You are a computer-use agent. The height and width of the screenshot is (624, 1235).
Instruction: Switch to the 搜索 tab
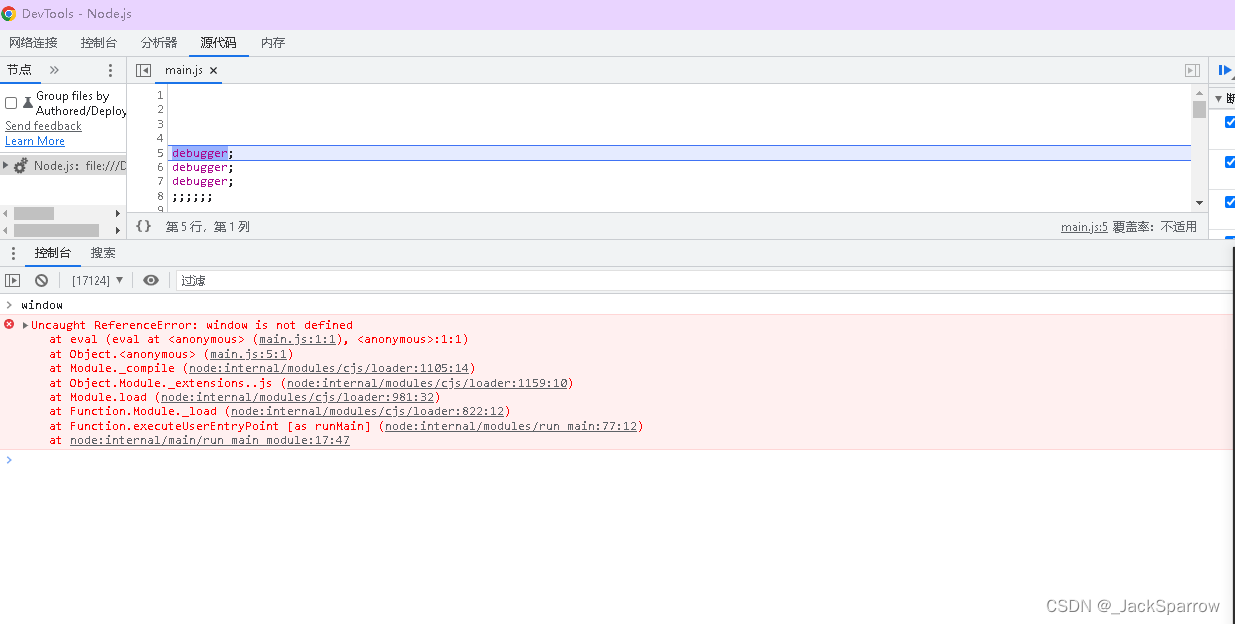point(102,253)
